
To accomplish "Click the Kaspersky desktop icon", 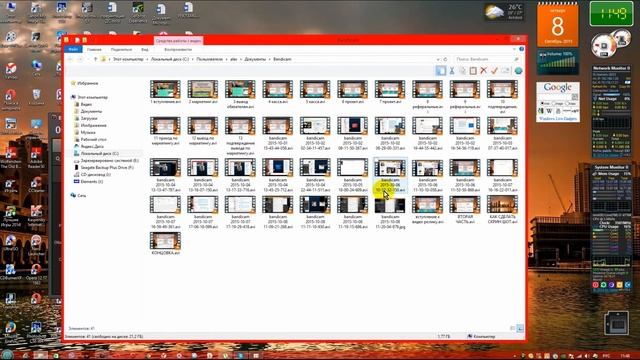I will tap(36, 216).
